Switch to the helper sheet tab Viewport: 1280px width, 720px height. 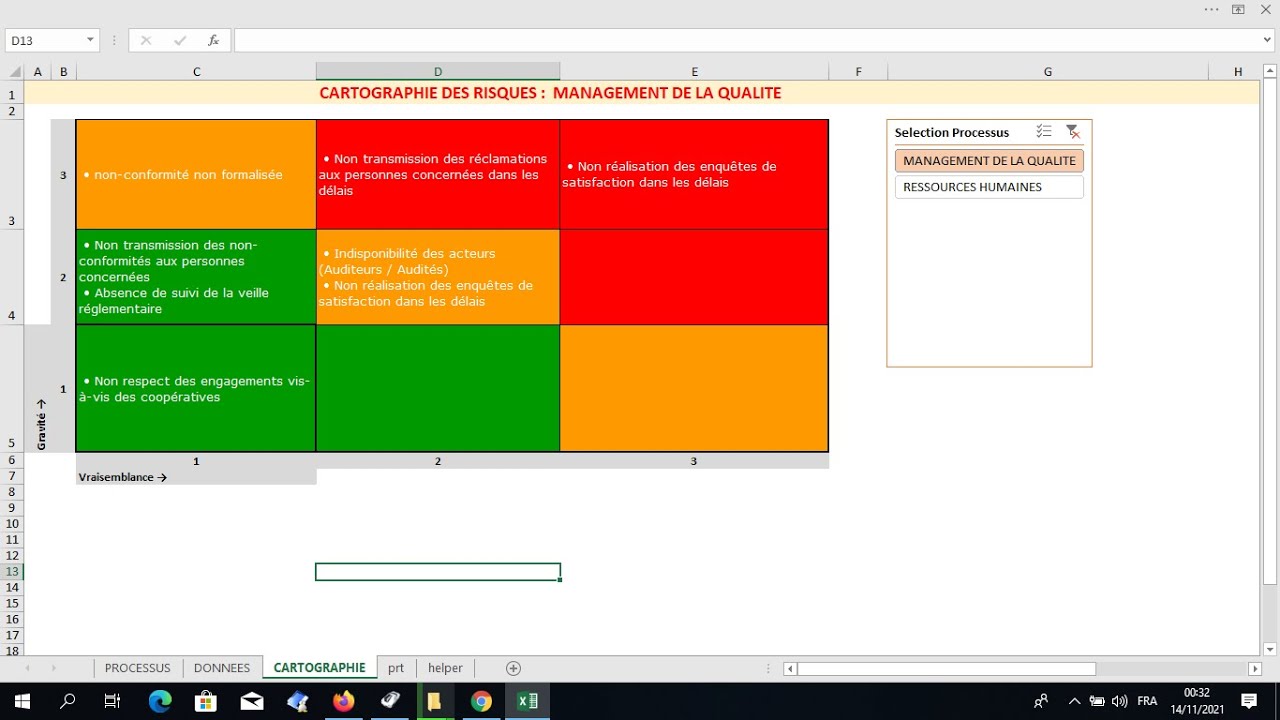tap(445, 668)
